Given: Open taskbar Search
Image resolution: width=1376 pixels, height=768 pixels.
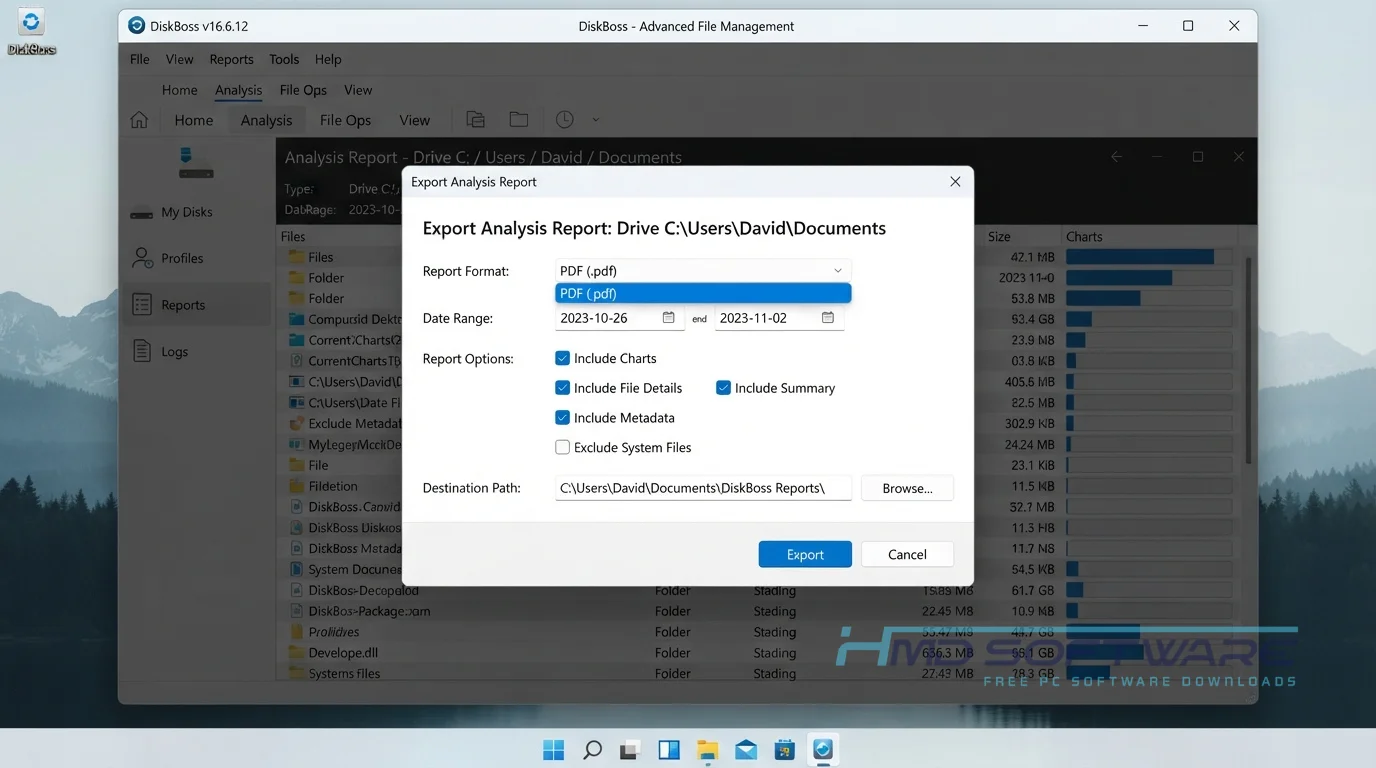Looking at the screenshot, I should 592,749.
